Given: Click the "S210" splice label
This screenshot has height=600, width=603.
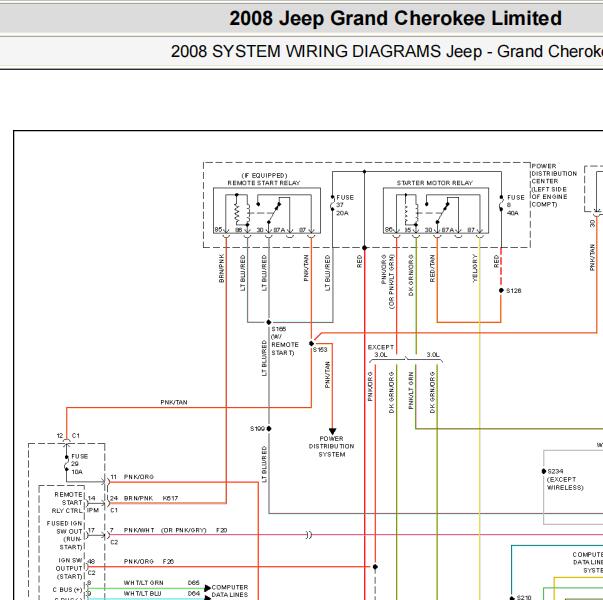Looking at the screenshot, I should [x=524, y=597].
